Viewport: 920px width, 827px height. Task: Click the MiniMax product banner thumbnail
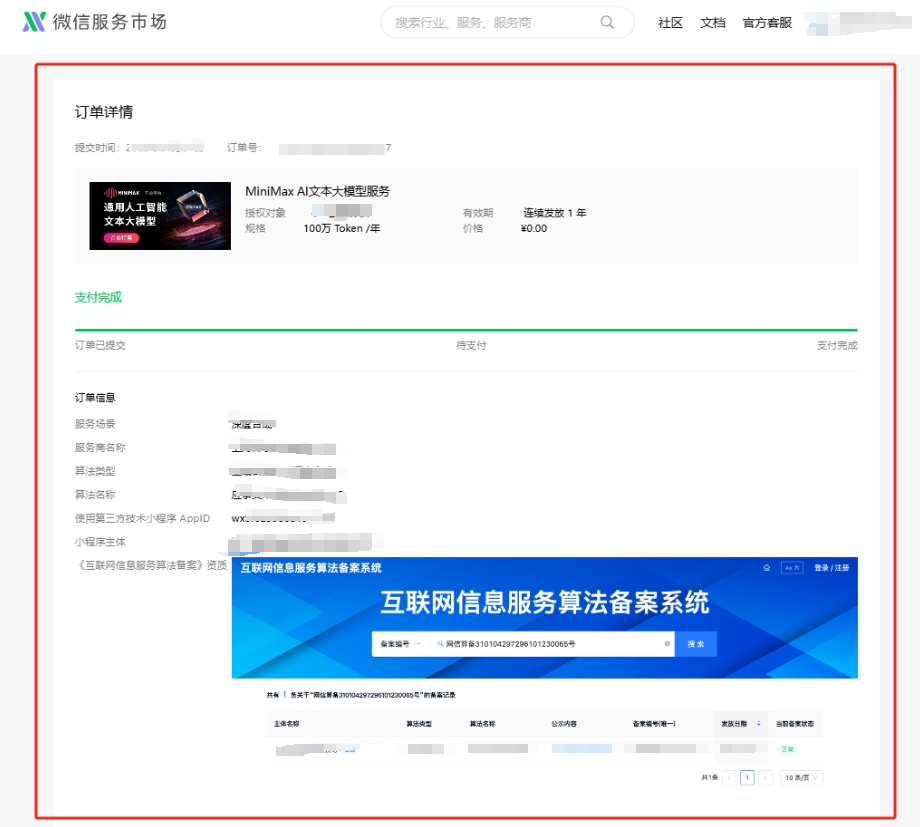pyautogui.click(x=160, y=215)
